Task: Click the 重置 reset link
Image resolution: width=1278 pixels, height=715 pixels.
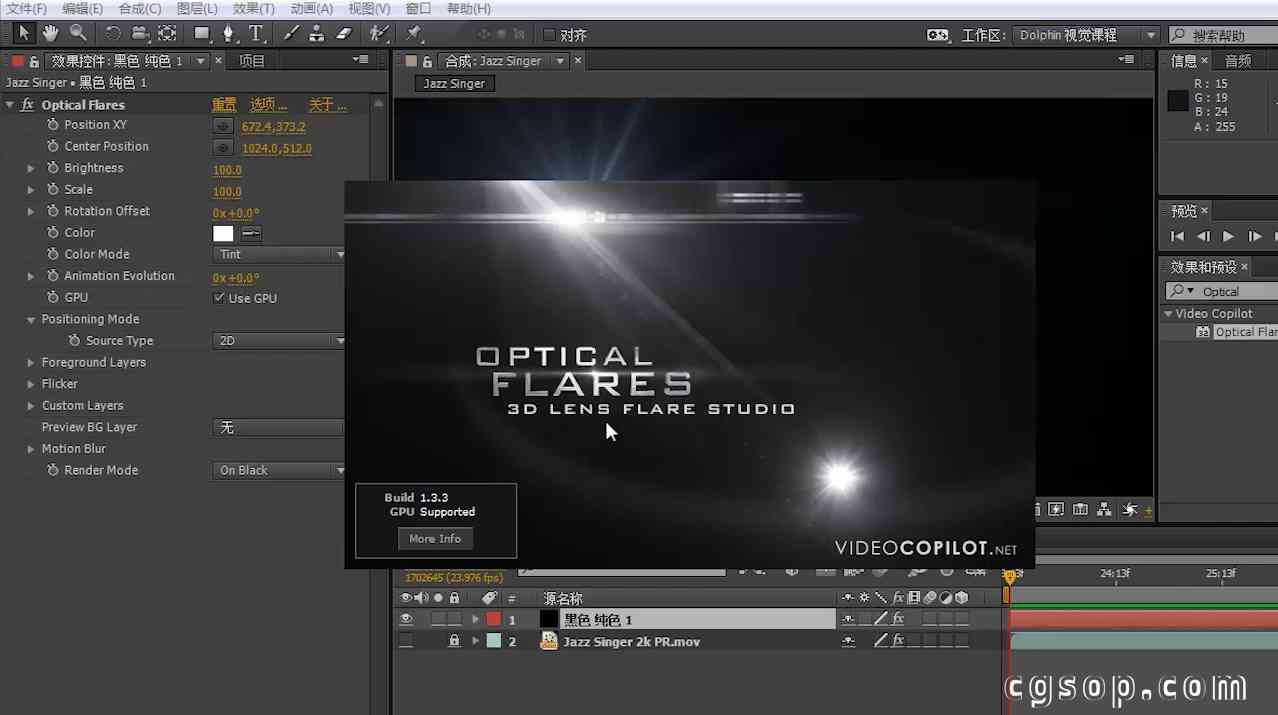Action: [224, 105]
